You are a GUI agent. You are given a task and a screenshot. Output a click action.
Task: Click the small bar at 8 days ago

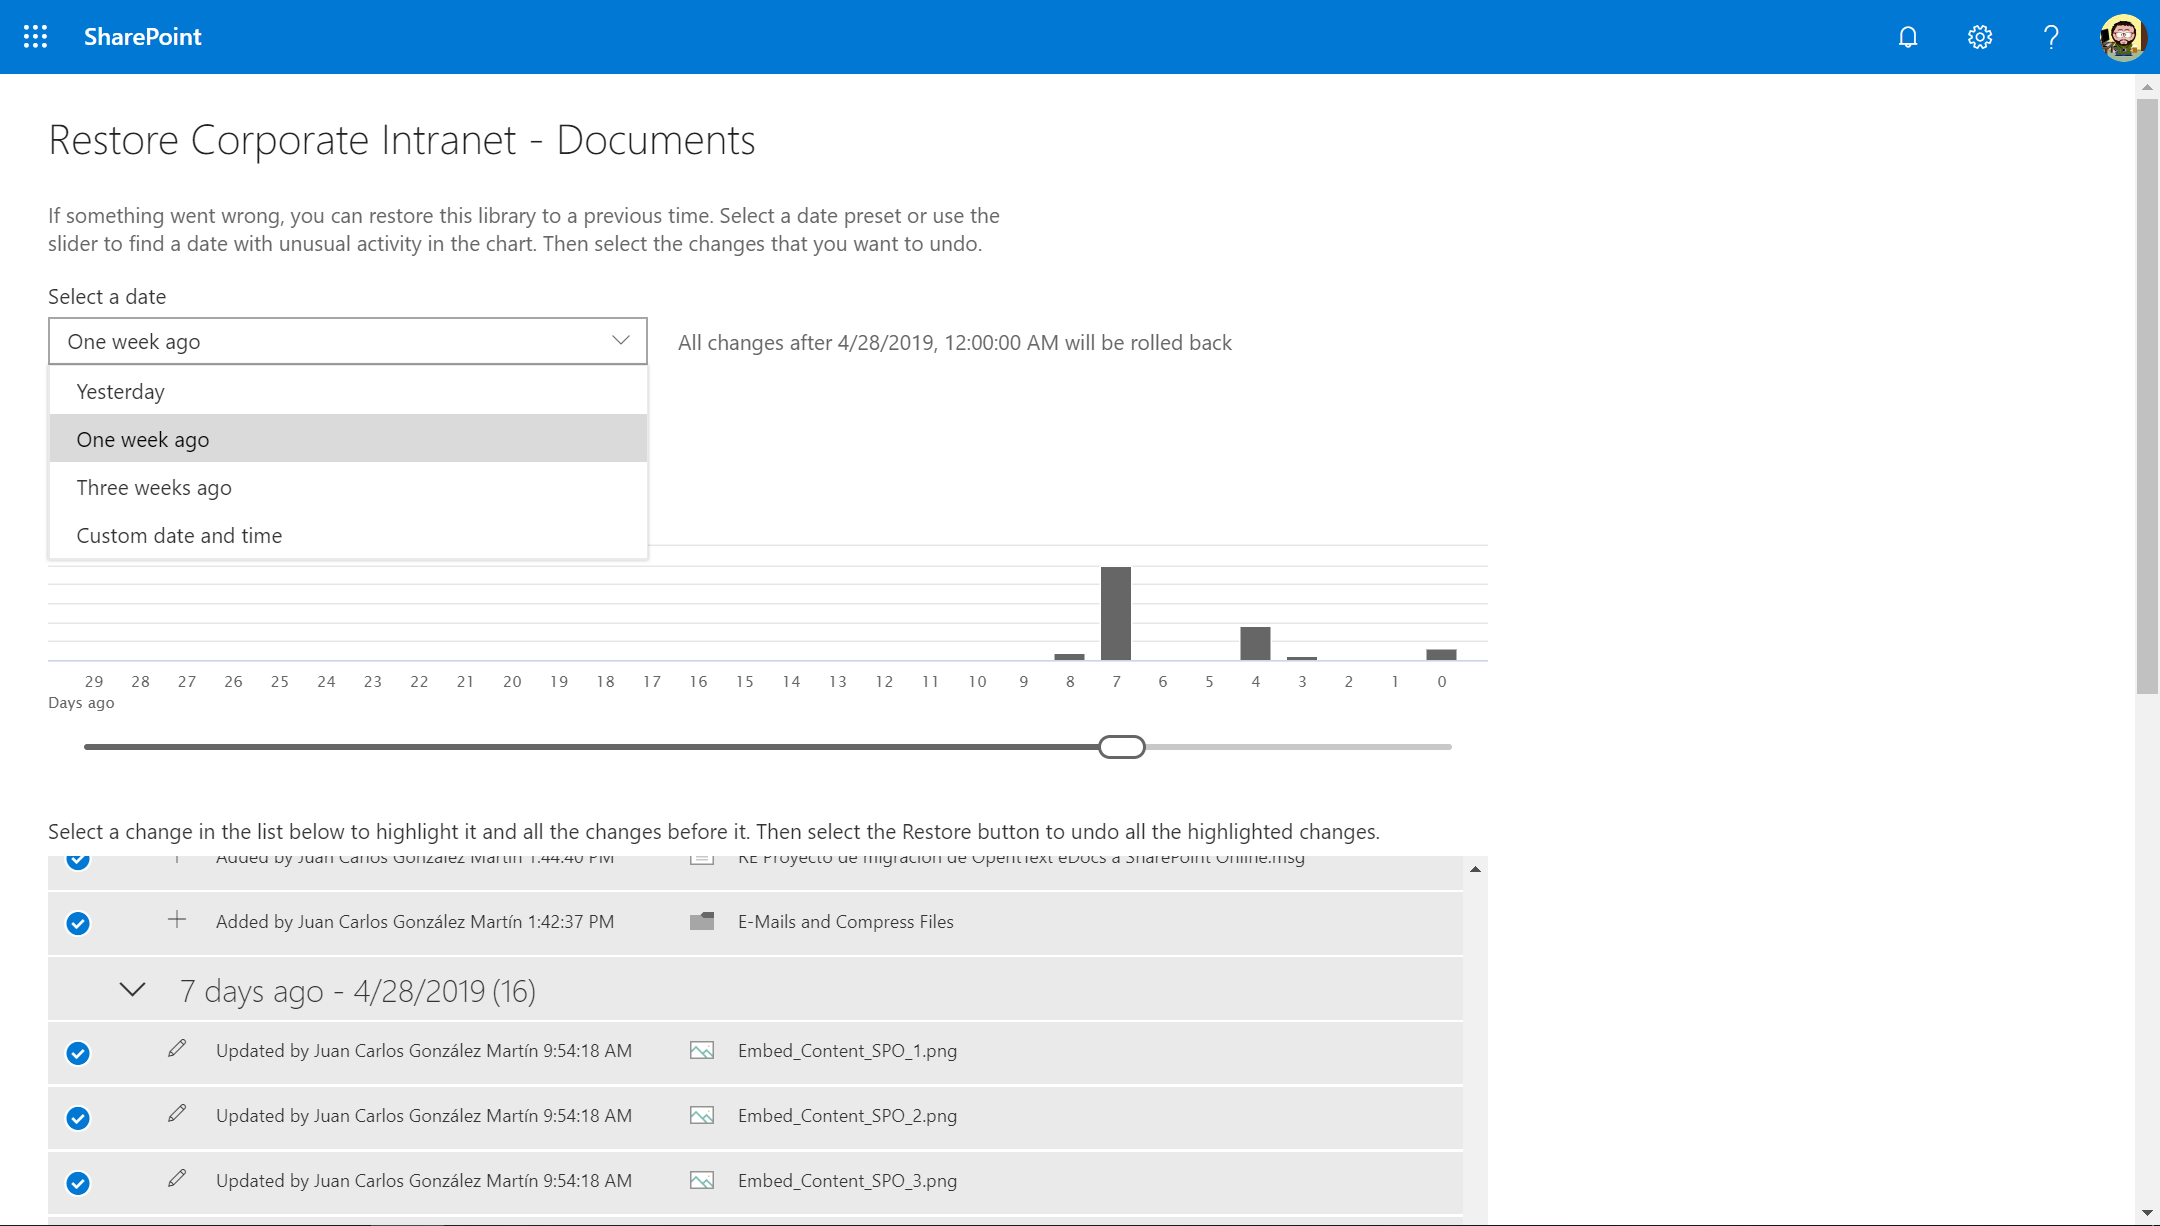pos(1069,657)
